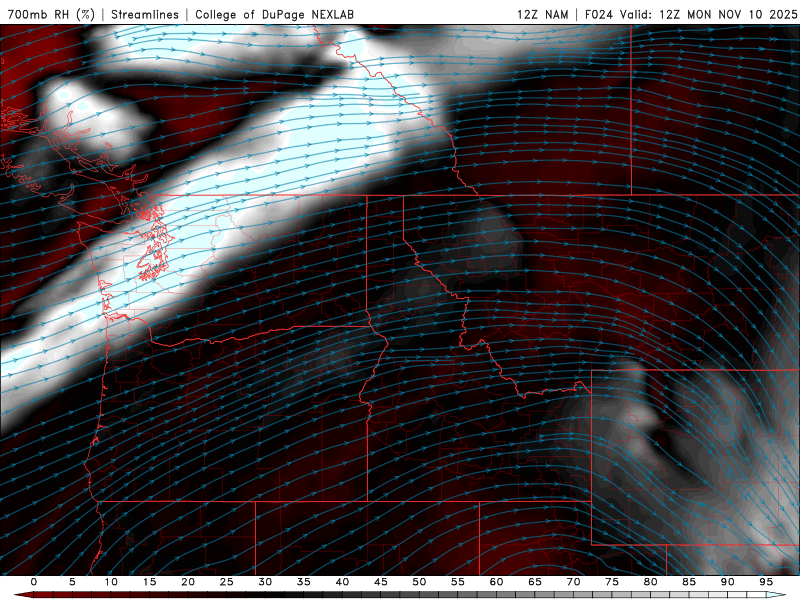Click the colorbar label "5"
The image size is (800, 600).
[72, 582]
